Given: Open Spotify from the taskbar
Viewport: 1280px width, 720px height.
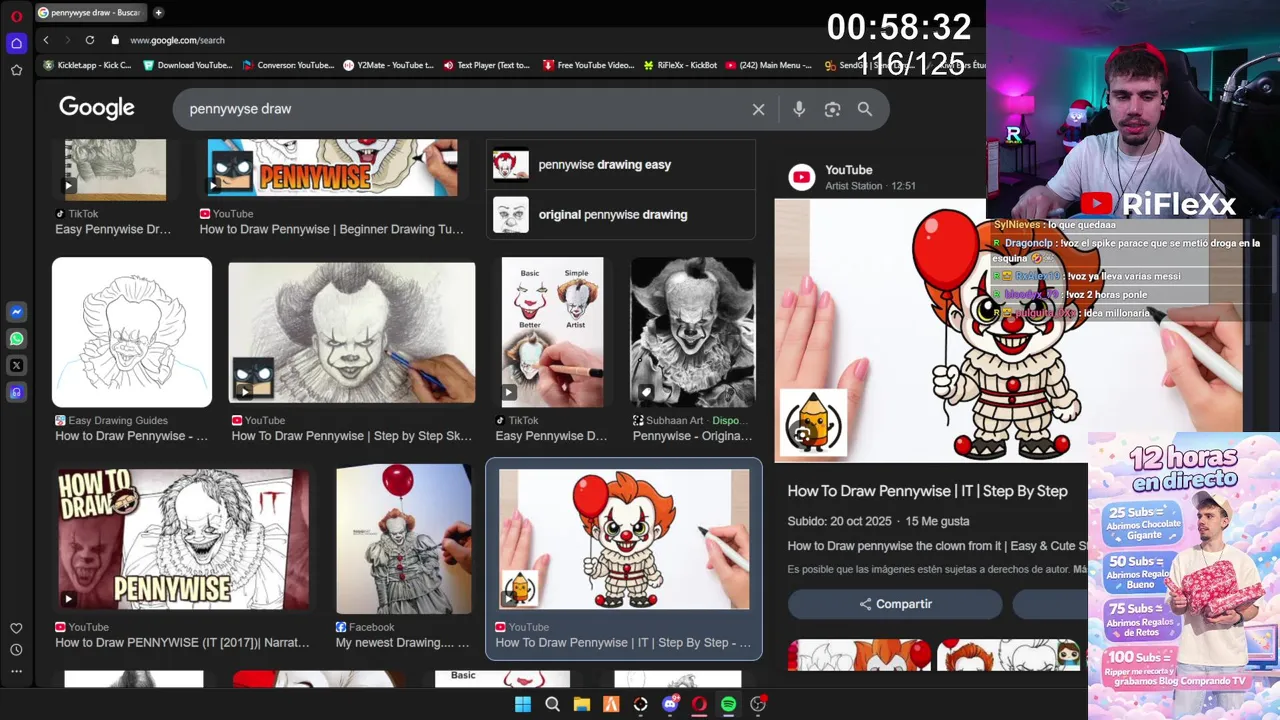Looking at the screenshot, I should [x=729, y=704].
